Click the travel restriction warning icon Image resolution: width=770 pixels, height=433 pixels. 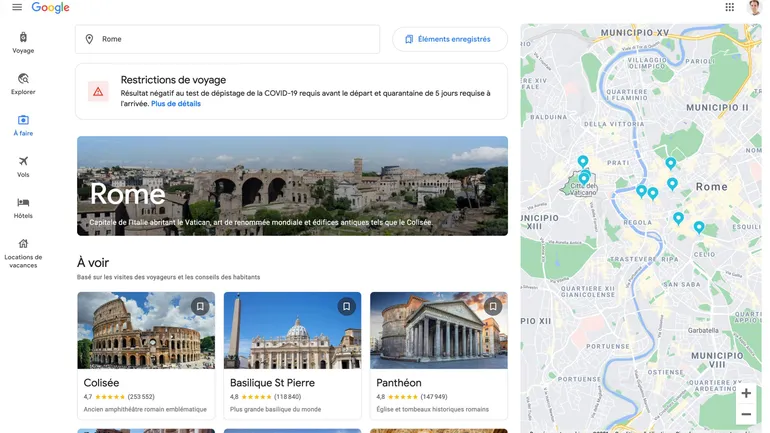click(98, 92)
